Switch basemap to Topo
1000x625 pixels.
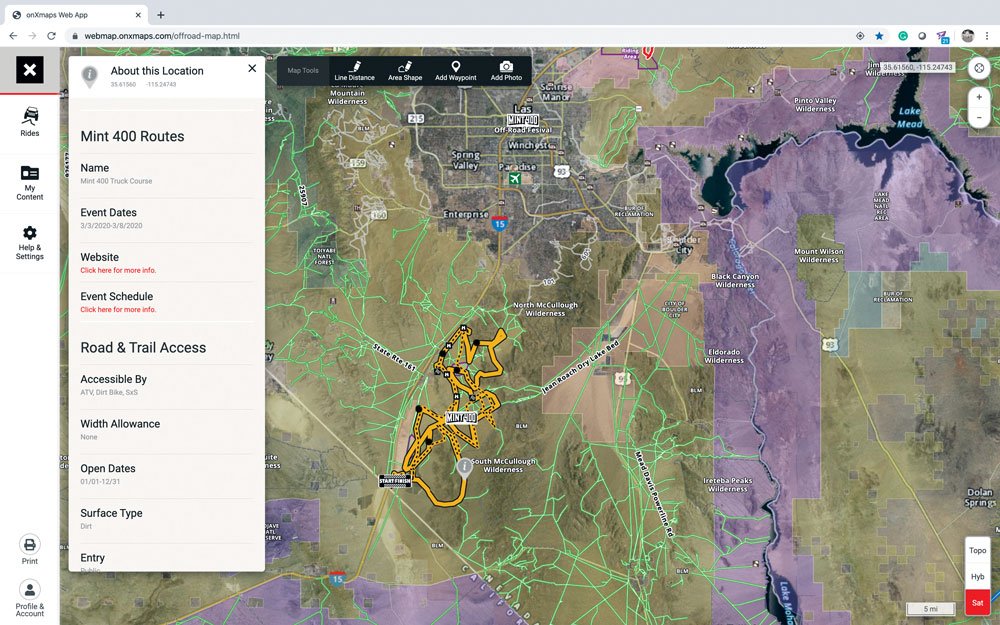coord(977,550)
